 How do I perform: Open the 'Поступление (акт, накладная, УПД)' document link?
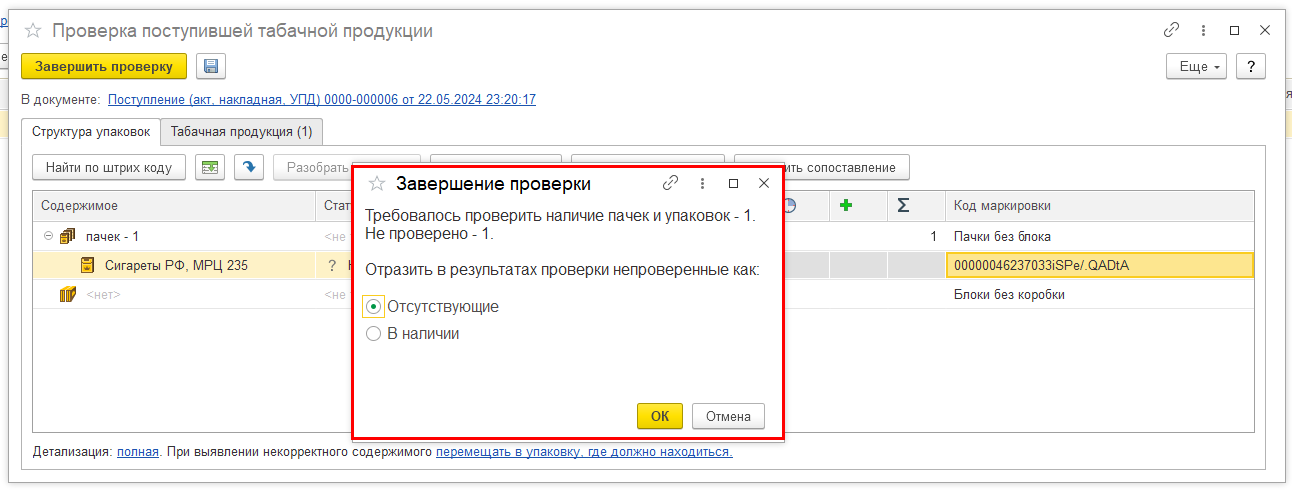(x=321, y=100)
